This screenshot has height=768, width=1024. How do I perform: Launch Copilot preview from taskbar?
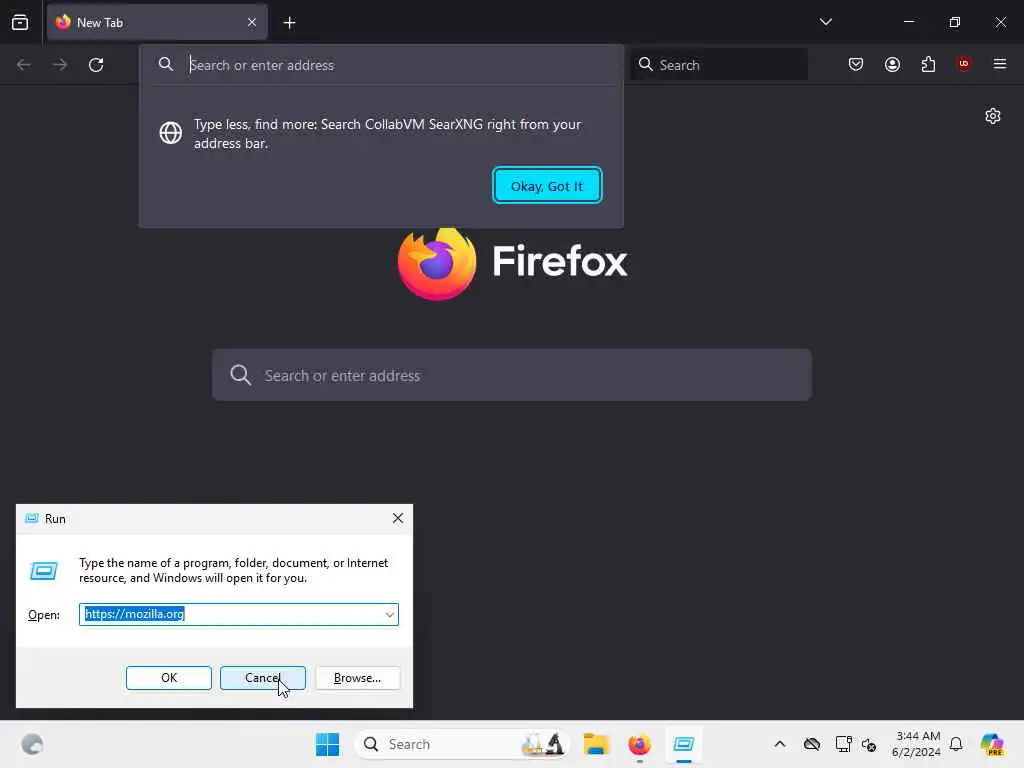992,744
